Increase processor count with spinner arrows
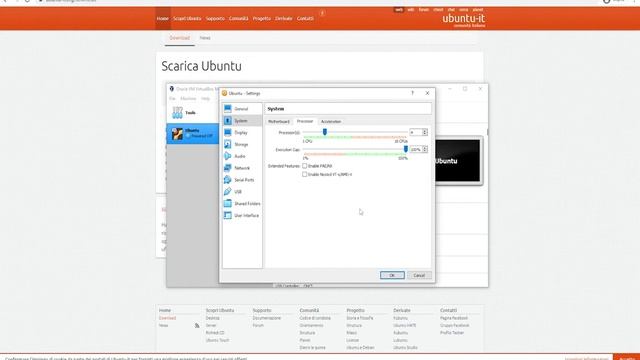 pyautogui.click(x=425, y=132)
